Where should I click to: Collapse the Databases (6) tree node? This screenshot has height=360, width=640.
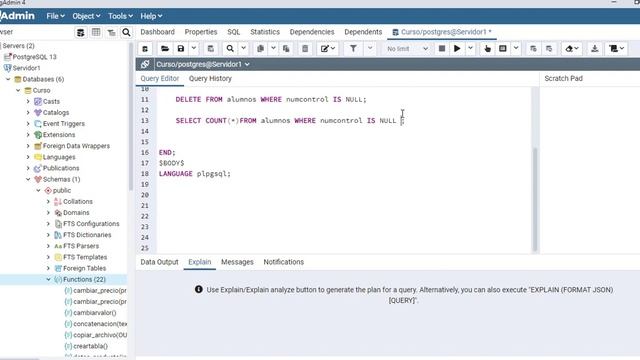[x=8, y=79]
